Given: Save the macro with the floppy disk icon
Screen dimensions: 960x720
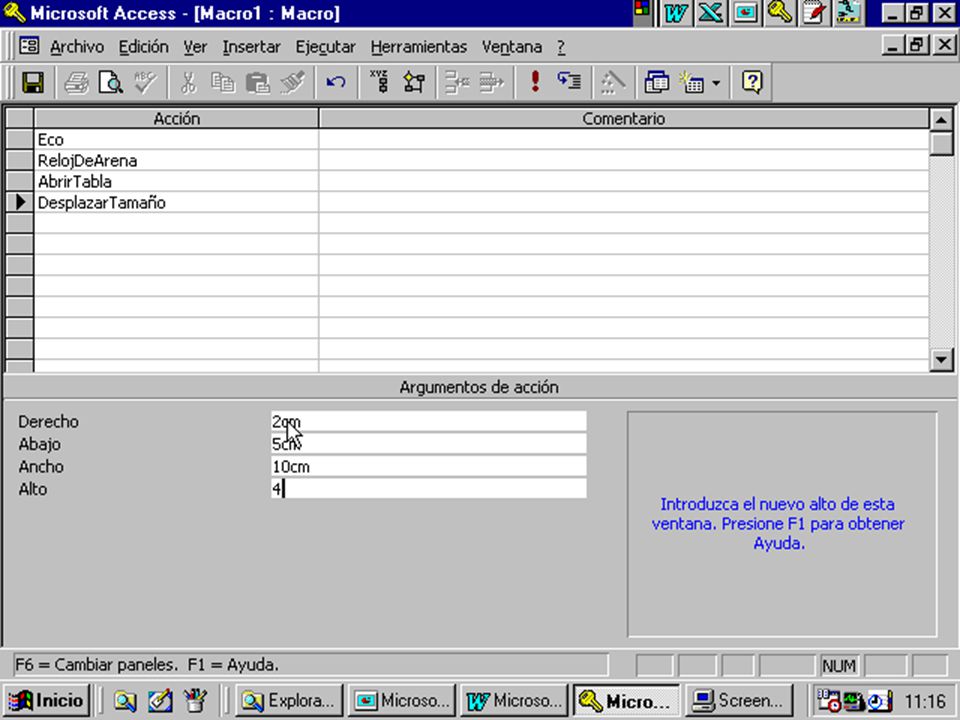Looking at the screenshot, I should tap(33, 82).
